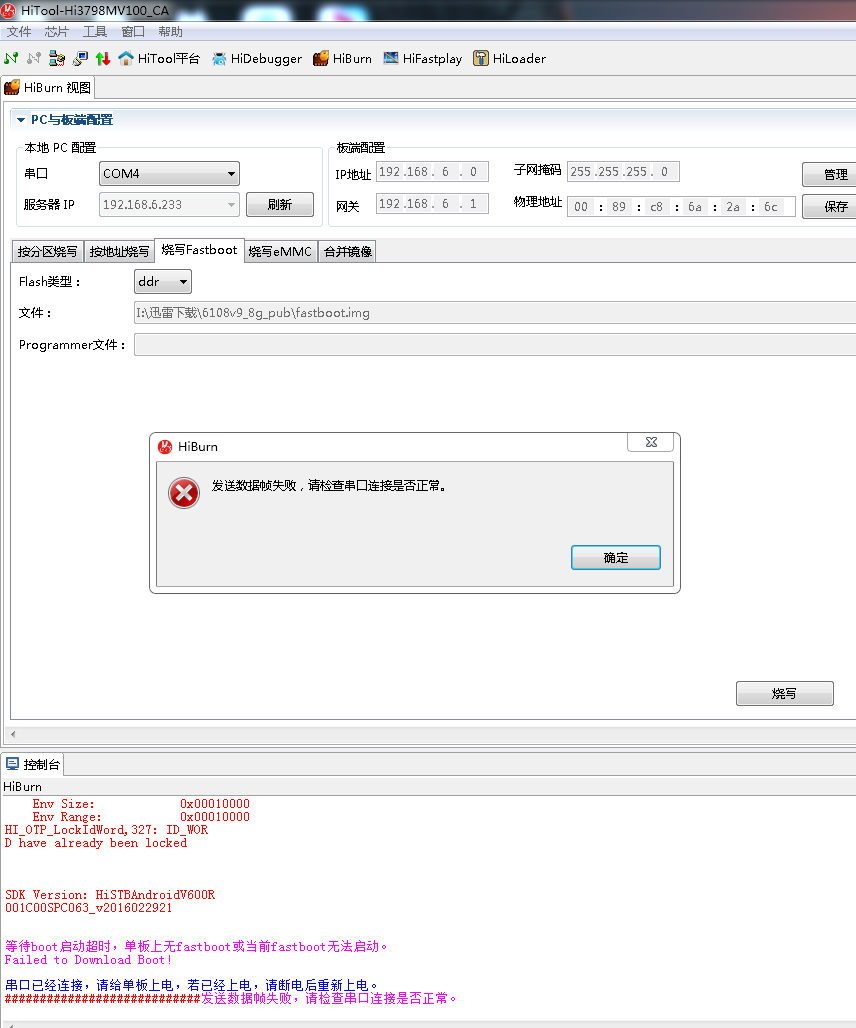Open the 窗口 menu
This screenshot has height=1028, width=856.
[x=133, y=31]
